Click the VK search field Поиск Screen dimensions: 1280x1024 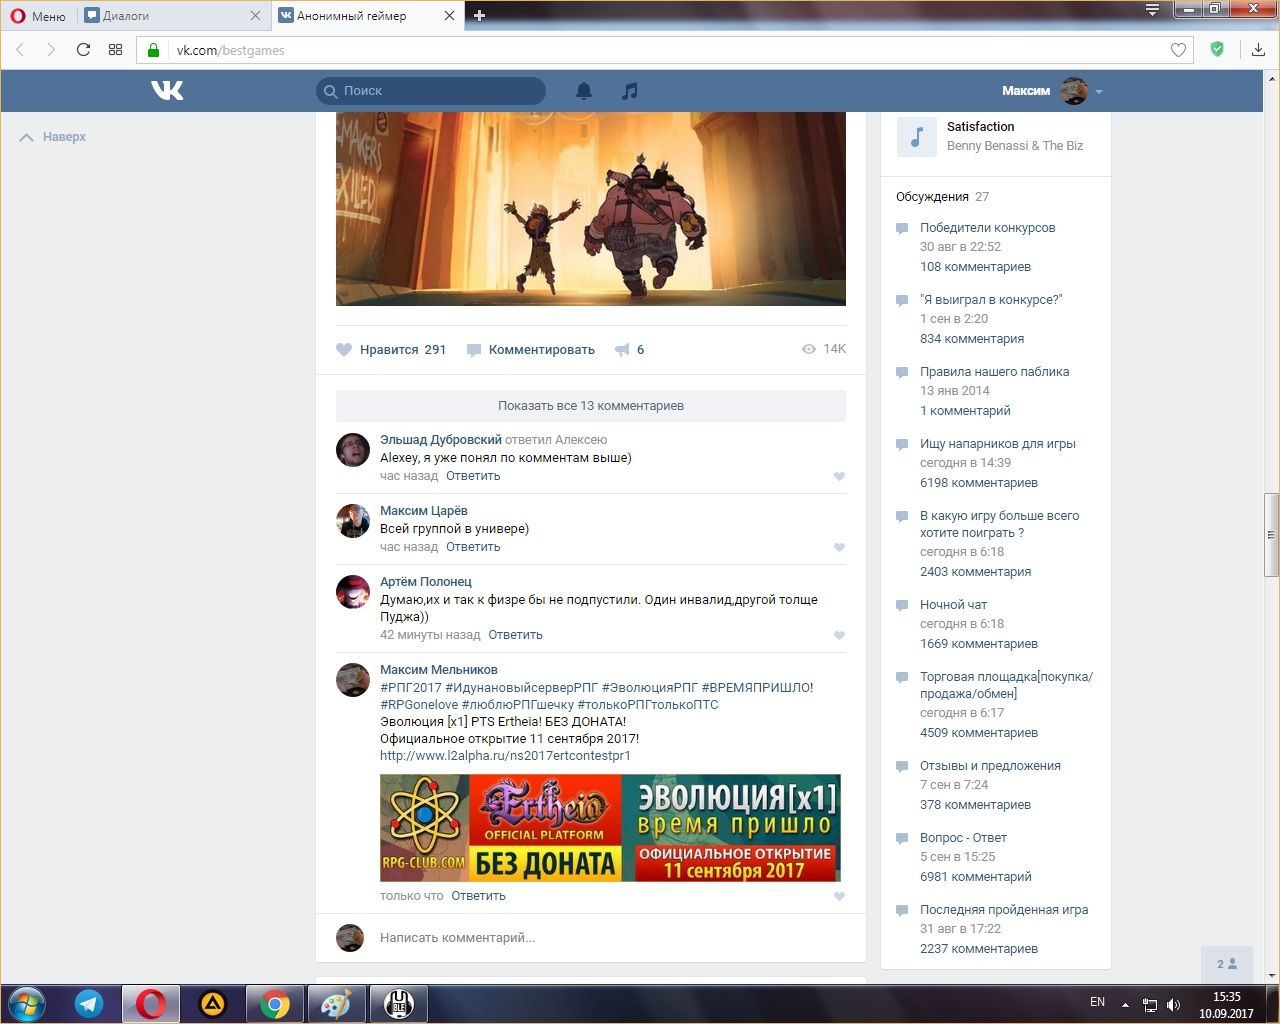click(431, 91)
